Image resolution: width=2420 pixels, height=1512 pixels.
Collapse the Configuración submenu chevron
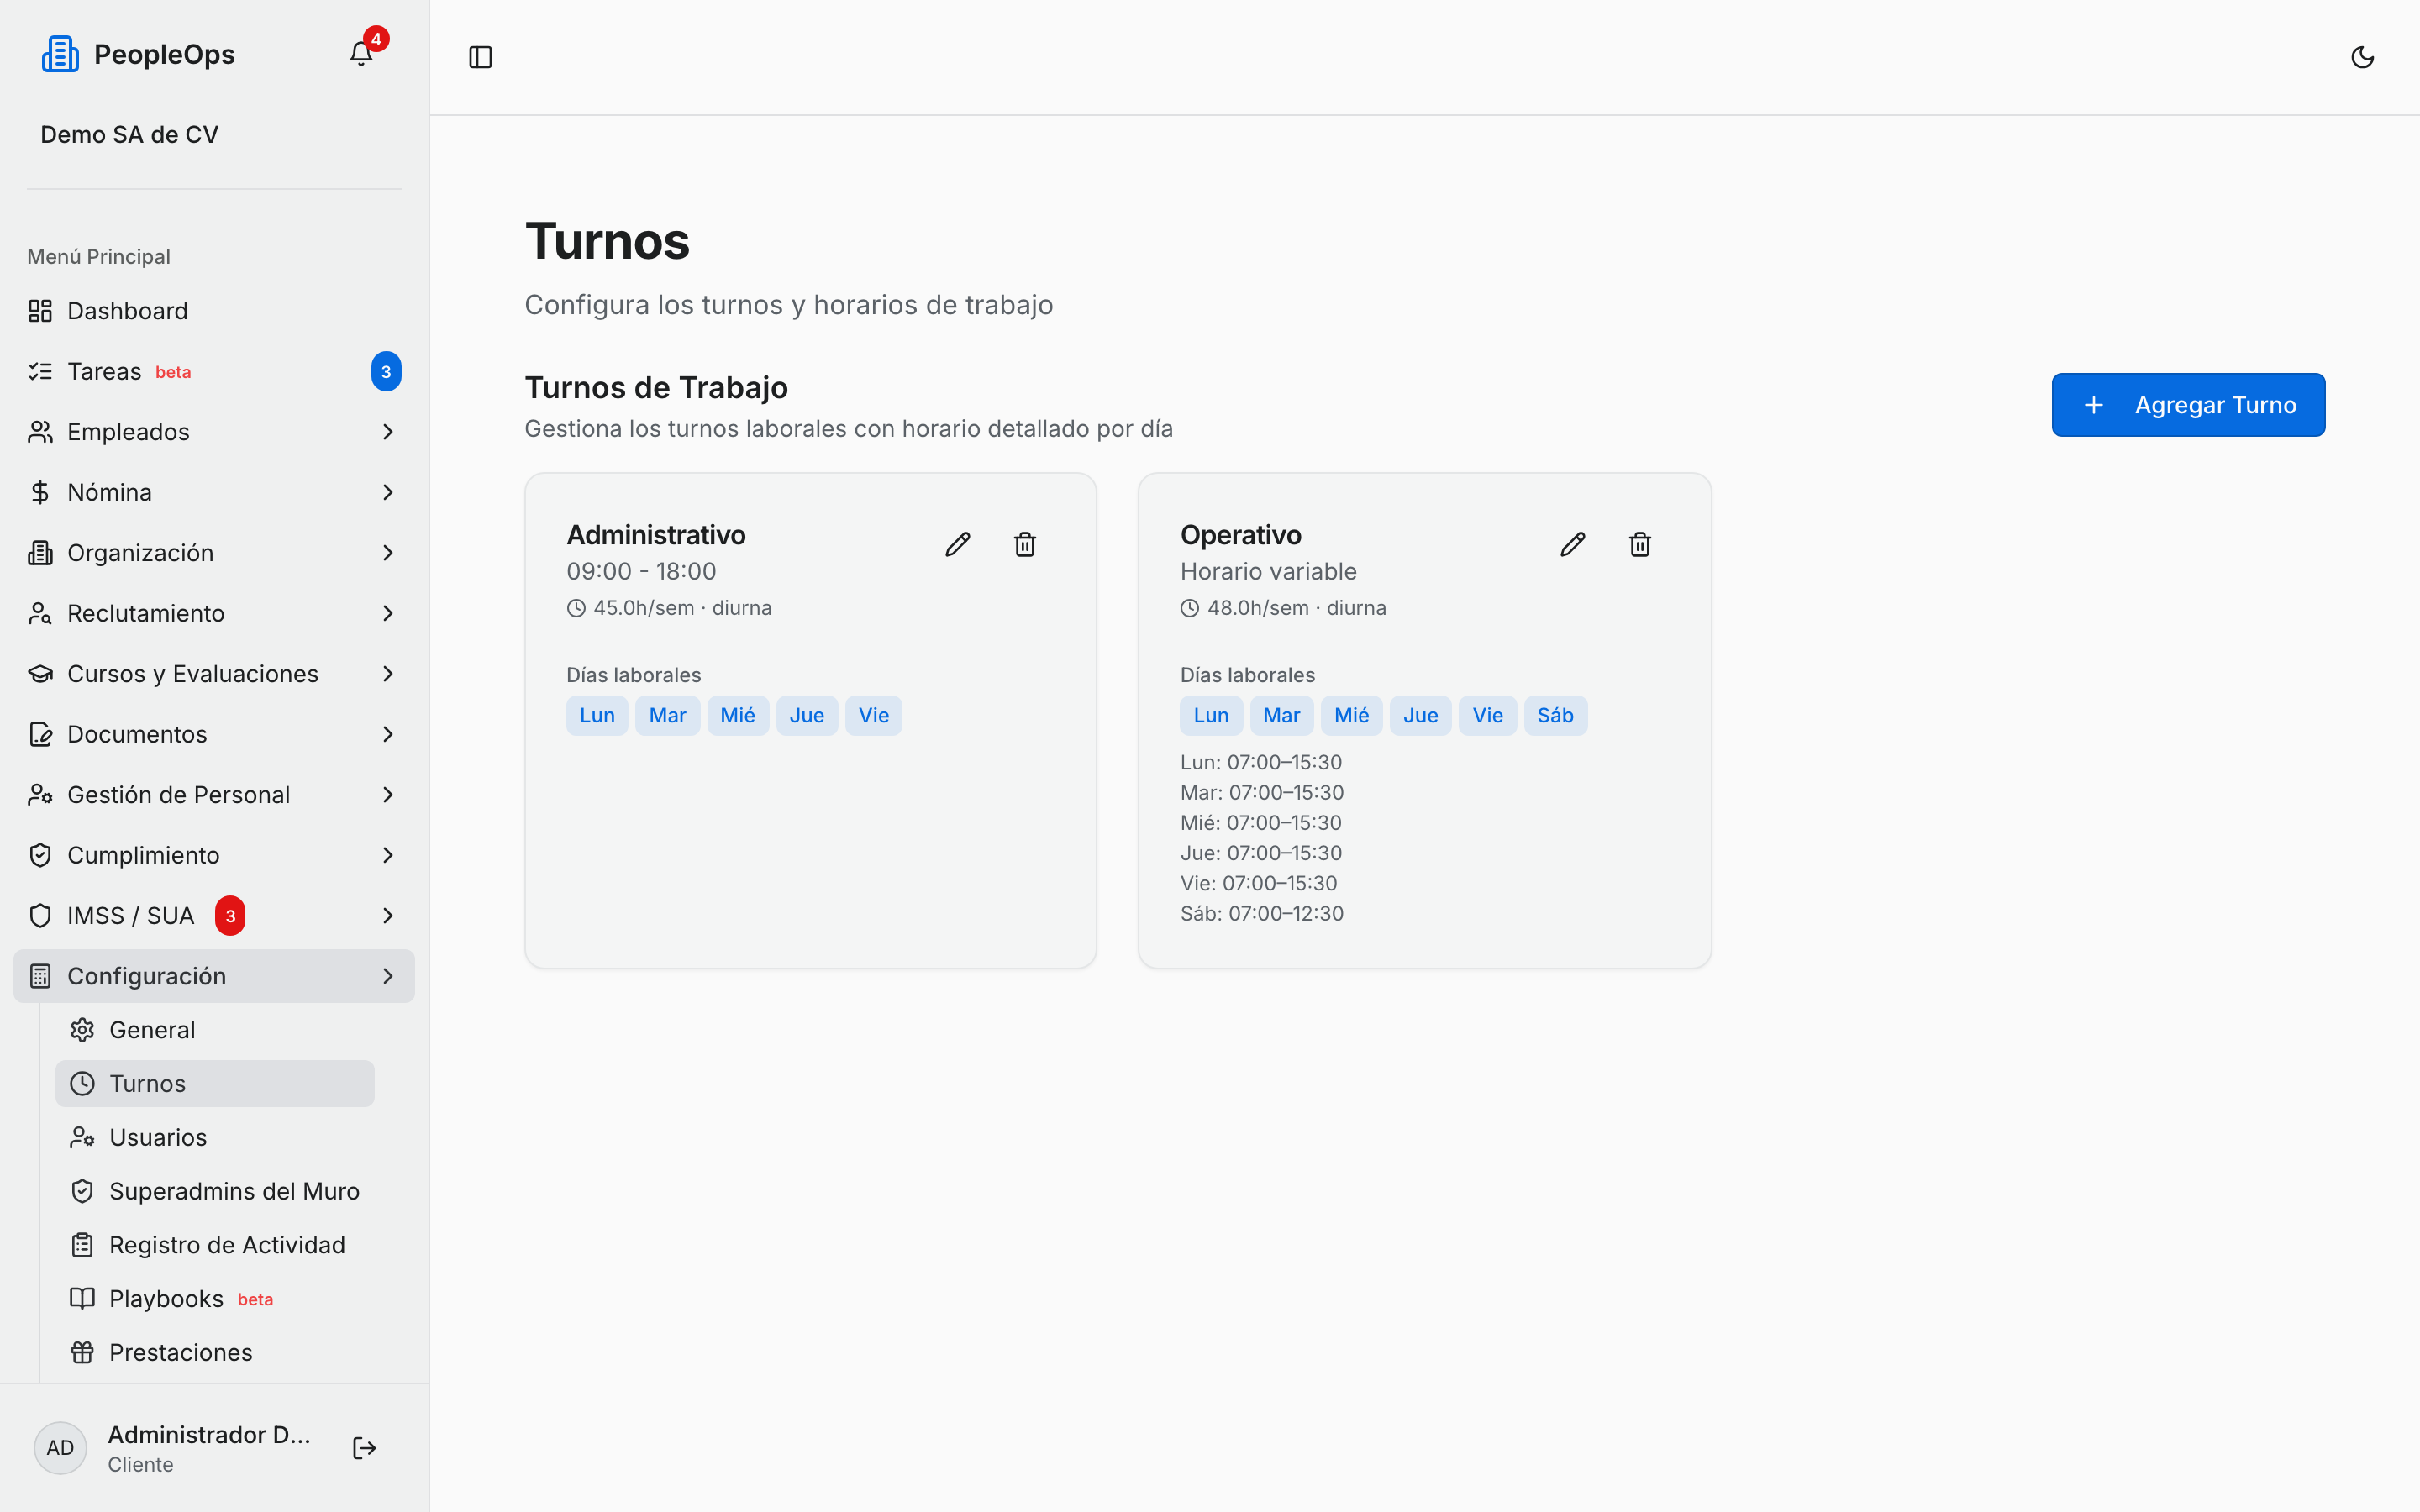(x=388, y=976)
